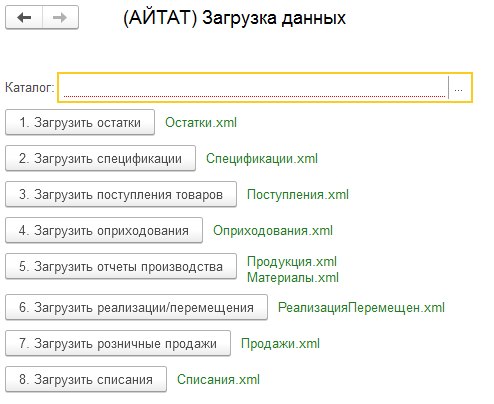Click 8. Загрузить списания button

click(x=86, y=379)
